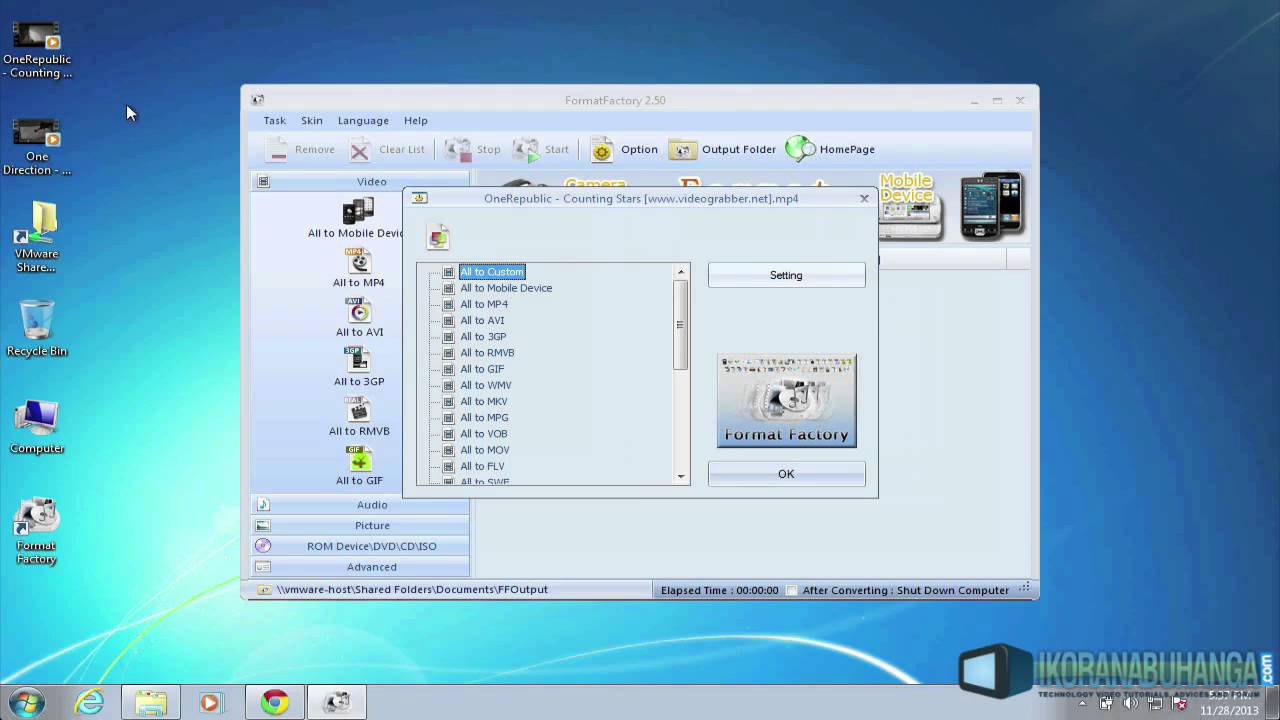This screenshot has height=720, width=1280.
Task: Select All to AVI sidebar icon
Action: 358,310
